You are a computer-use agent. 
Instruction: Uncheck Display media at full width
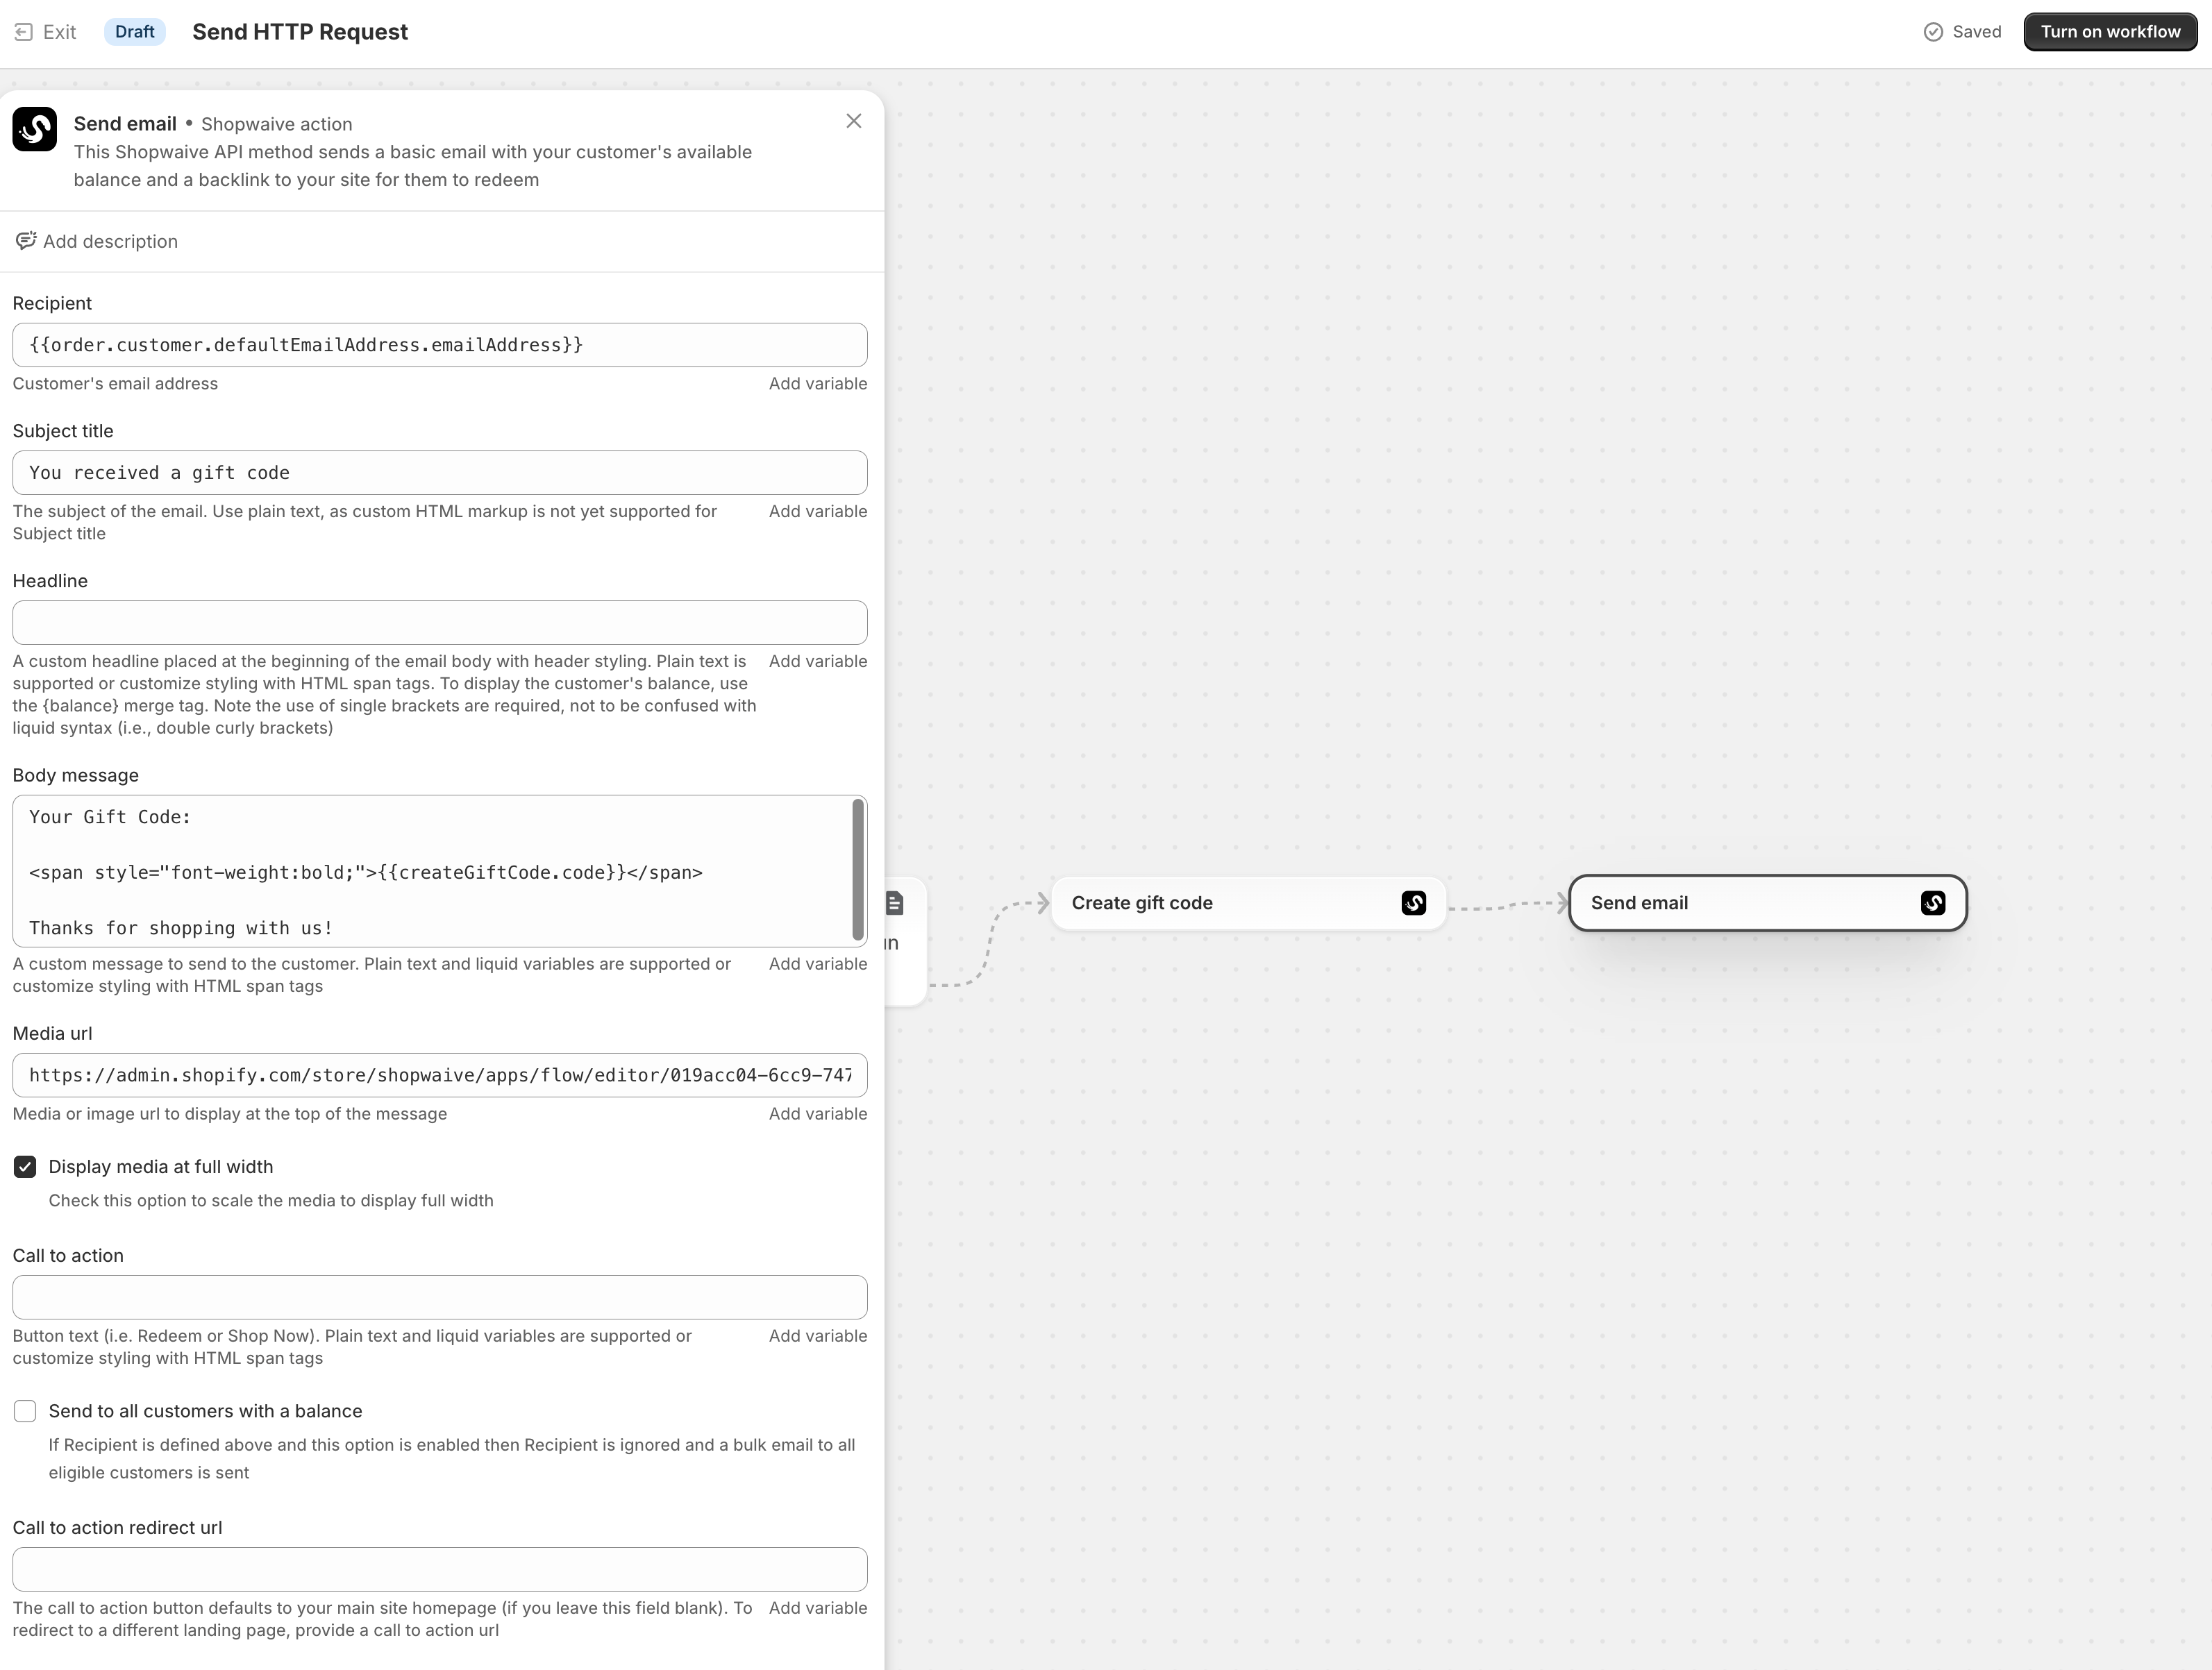pos(25,1166)
